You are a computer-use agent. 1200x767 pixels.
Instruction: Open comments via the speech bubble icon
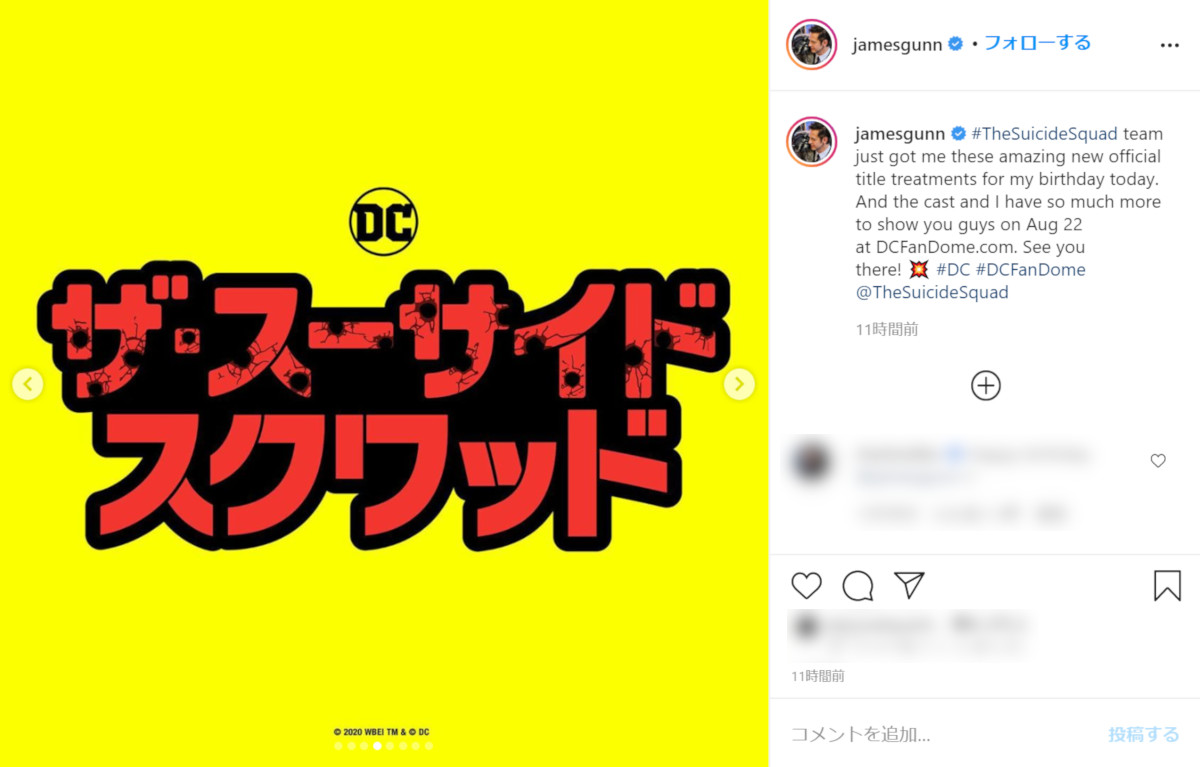(x=858, y=586)
